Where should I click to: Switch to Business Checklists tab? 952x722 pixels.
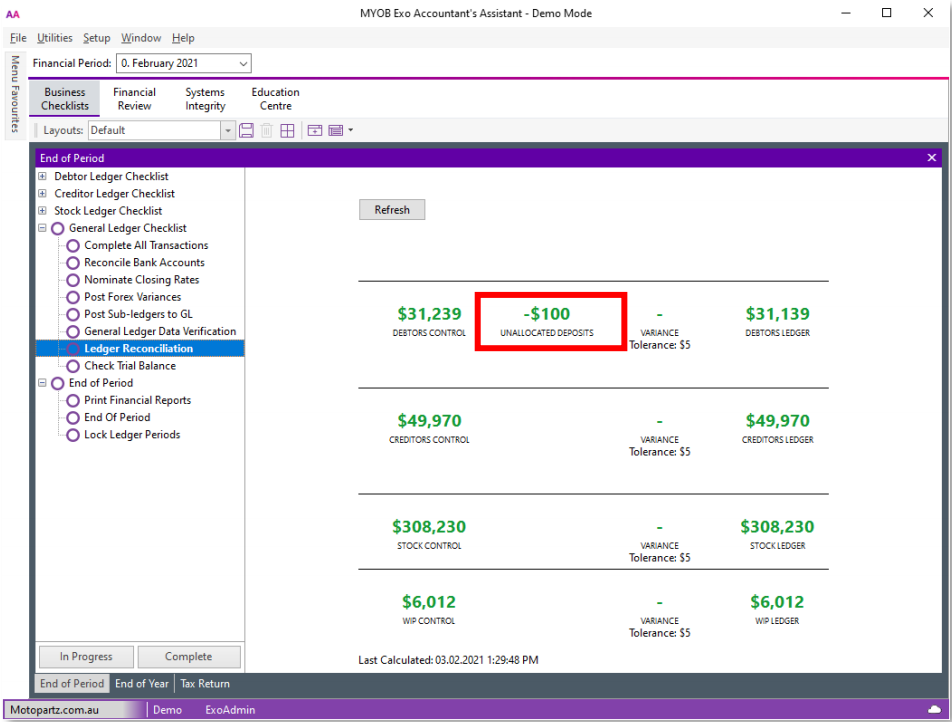[x=65, y=99]
